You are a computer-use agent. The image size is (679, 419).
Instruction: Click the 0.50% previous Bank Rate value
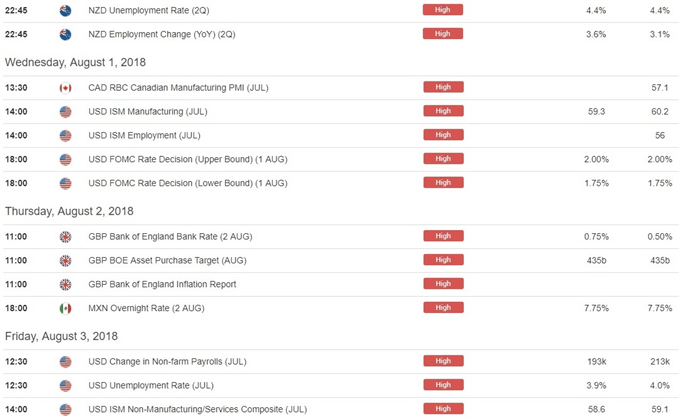click(x=660, y=237)
